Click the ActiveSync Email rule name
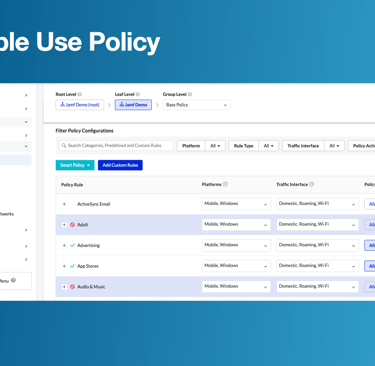 (x=94, y=204)
